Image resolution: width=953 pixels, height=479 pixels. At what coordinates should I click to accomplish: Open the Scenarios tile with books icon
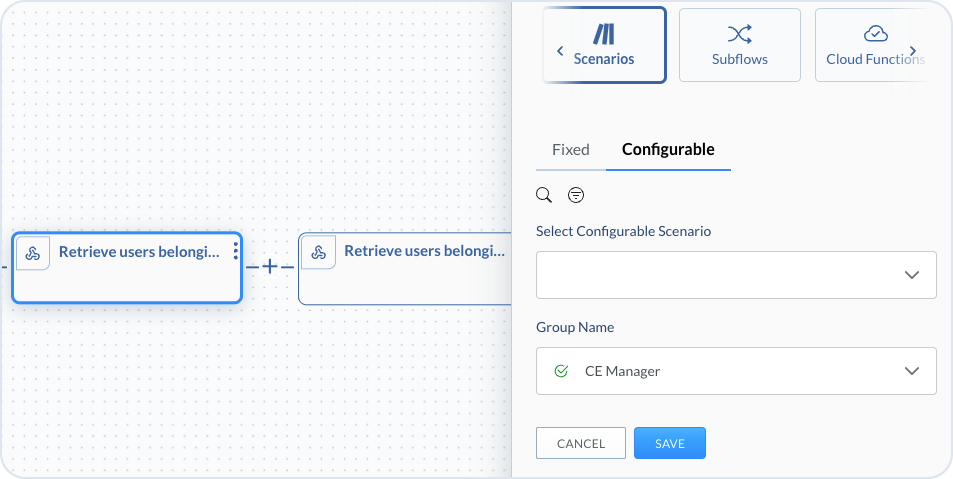click(604, 45)
